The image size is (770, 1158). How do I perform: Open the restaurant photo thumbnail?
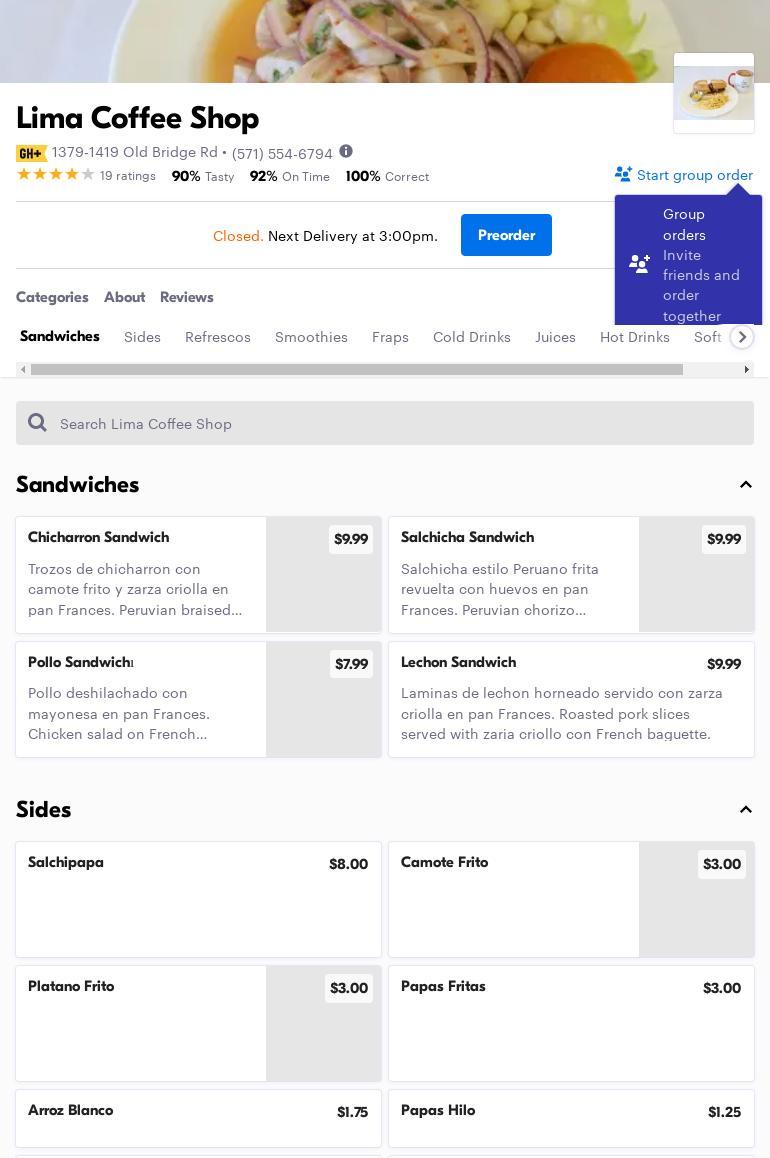click(x=714, y=93)
